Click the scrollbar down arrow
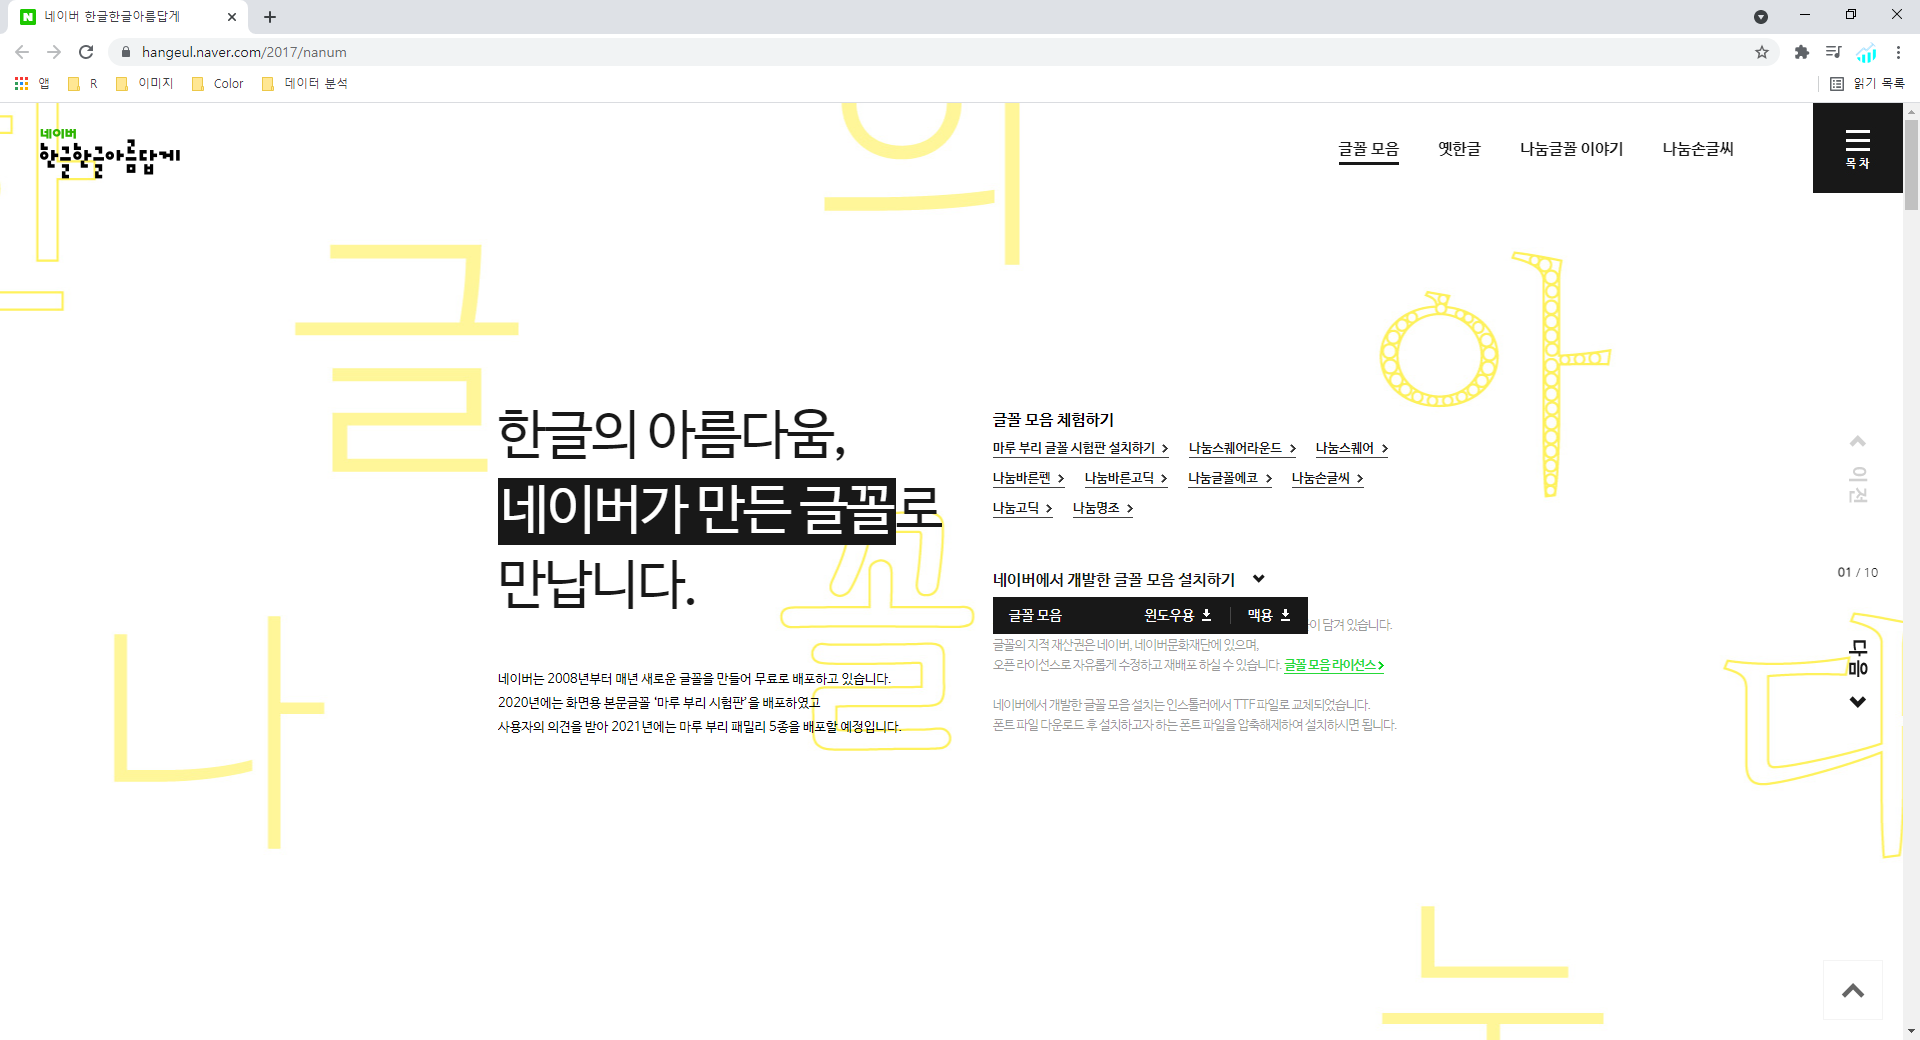Screen dimensions: 1920x1040 tap(1911, 1031)
